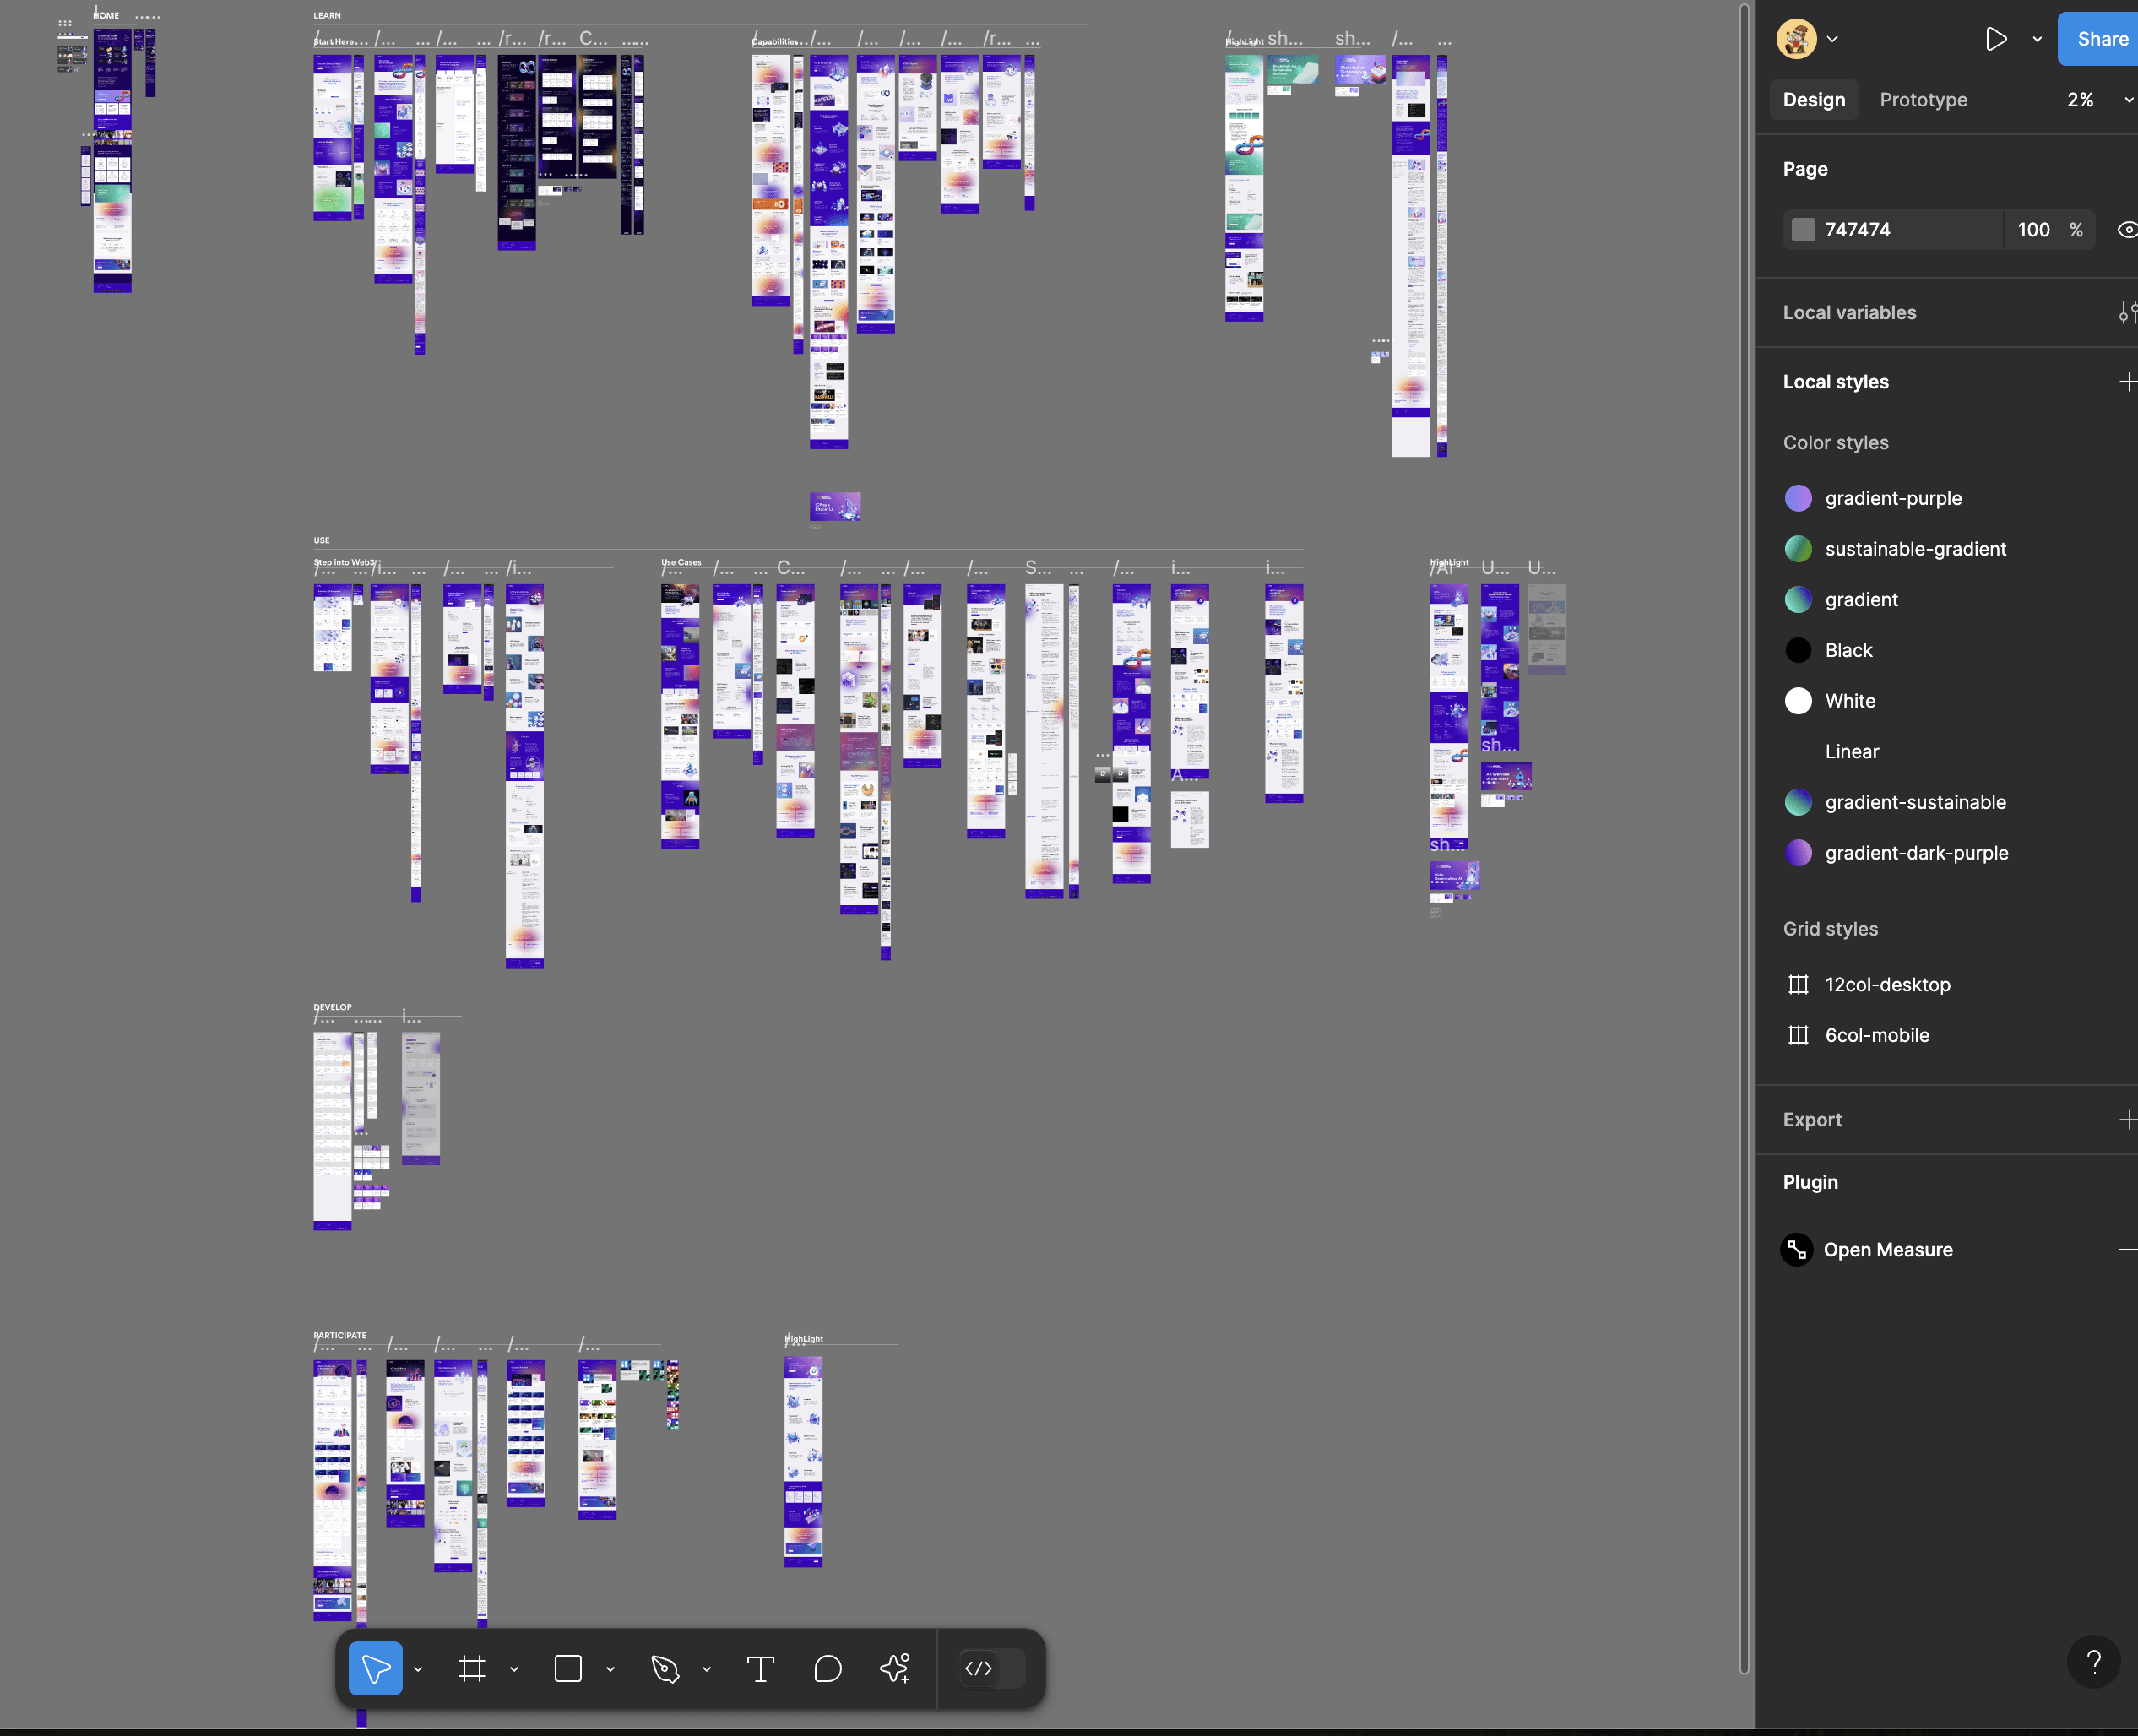The width and height of the screenshot is (2138, 1736).
Task: Edit the 100 opacity field
Action: pyautogui.click(x=2034, y=230)
